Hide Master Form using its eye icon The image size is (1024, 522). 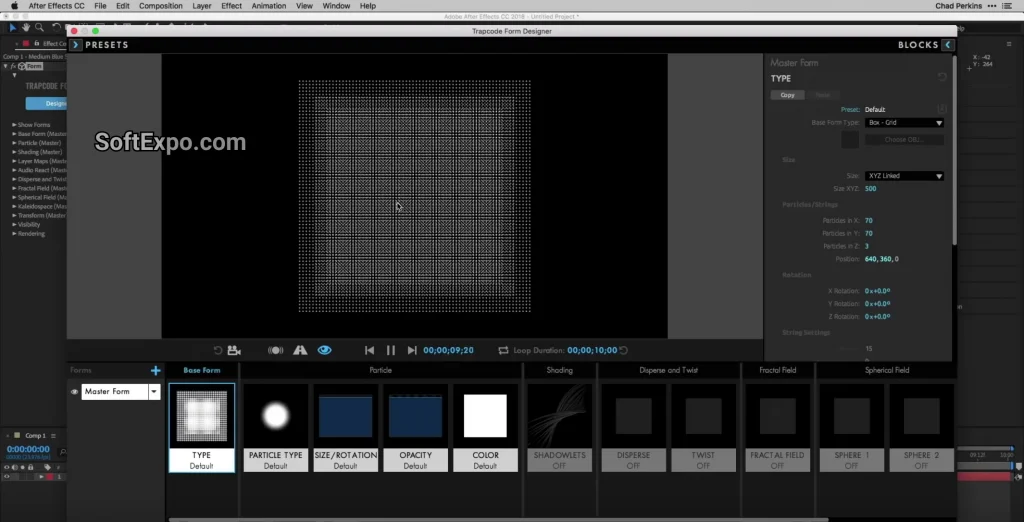[x=74, y=392]
